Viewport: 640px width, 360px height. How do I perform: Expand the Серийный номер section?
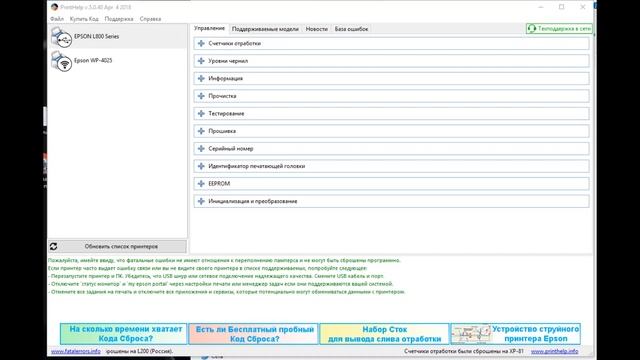pyautogui.click(x=391, y=149)
